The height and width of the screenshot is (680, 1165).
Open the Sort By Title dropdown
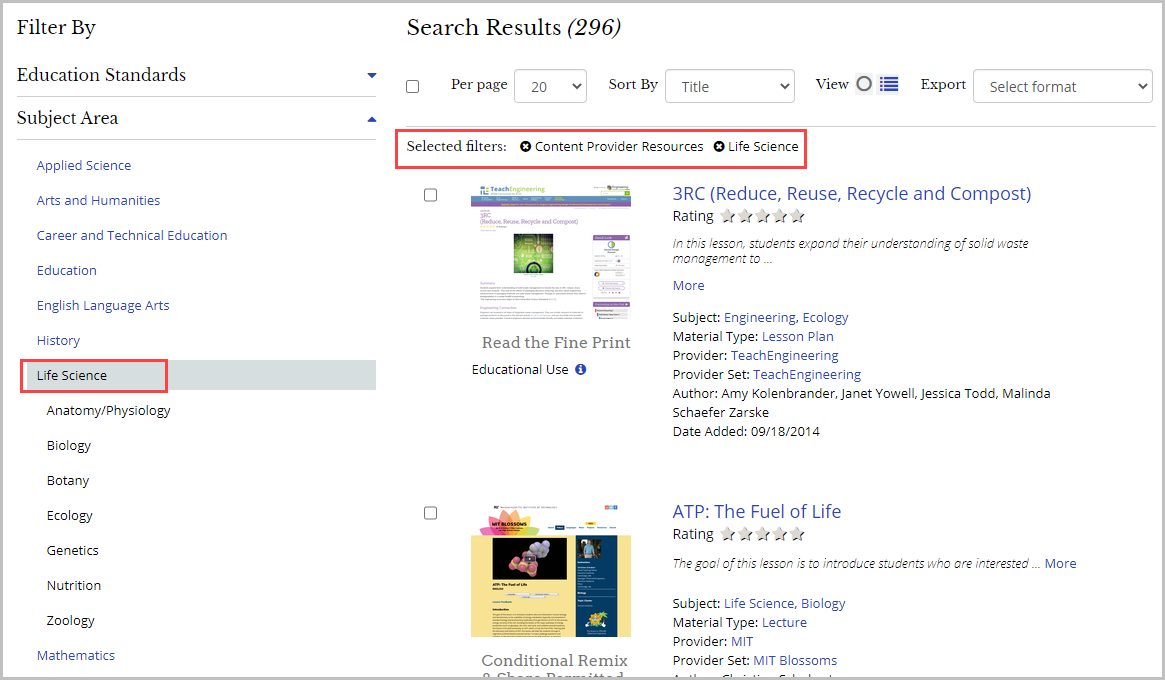(x=730, y=86)
